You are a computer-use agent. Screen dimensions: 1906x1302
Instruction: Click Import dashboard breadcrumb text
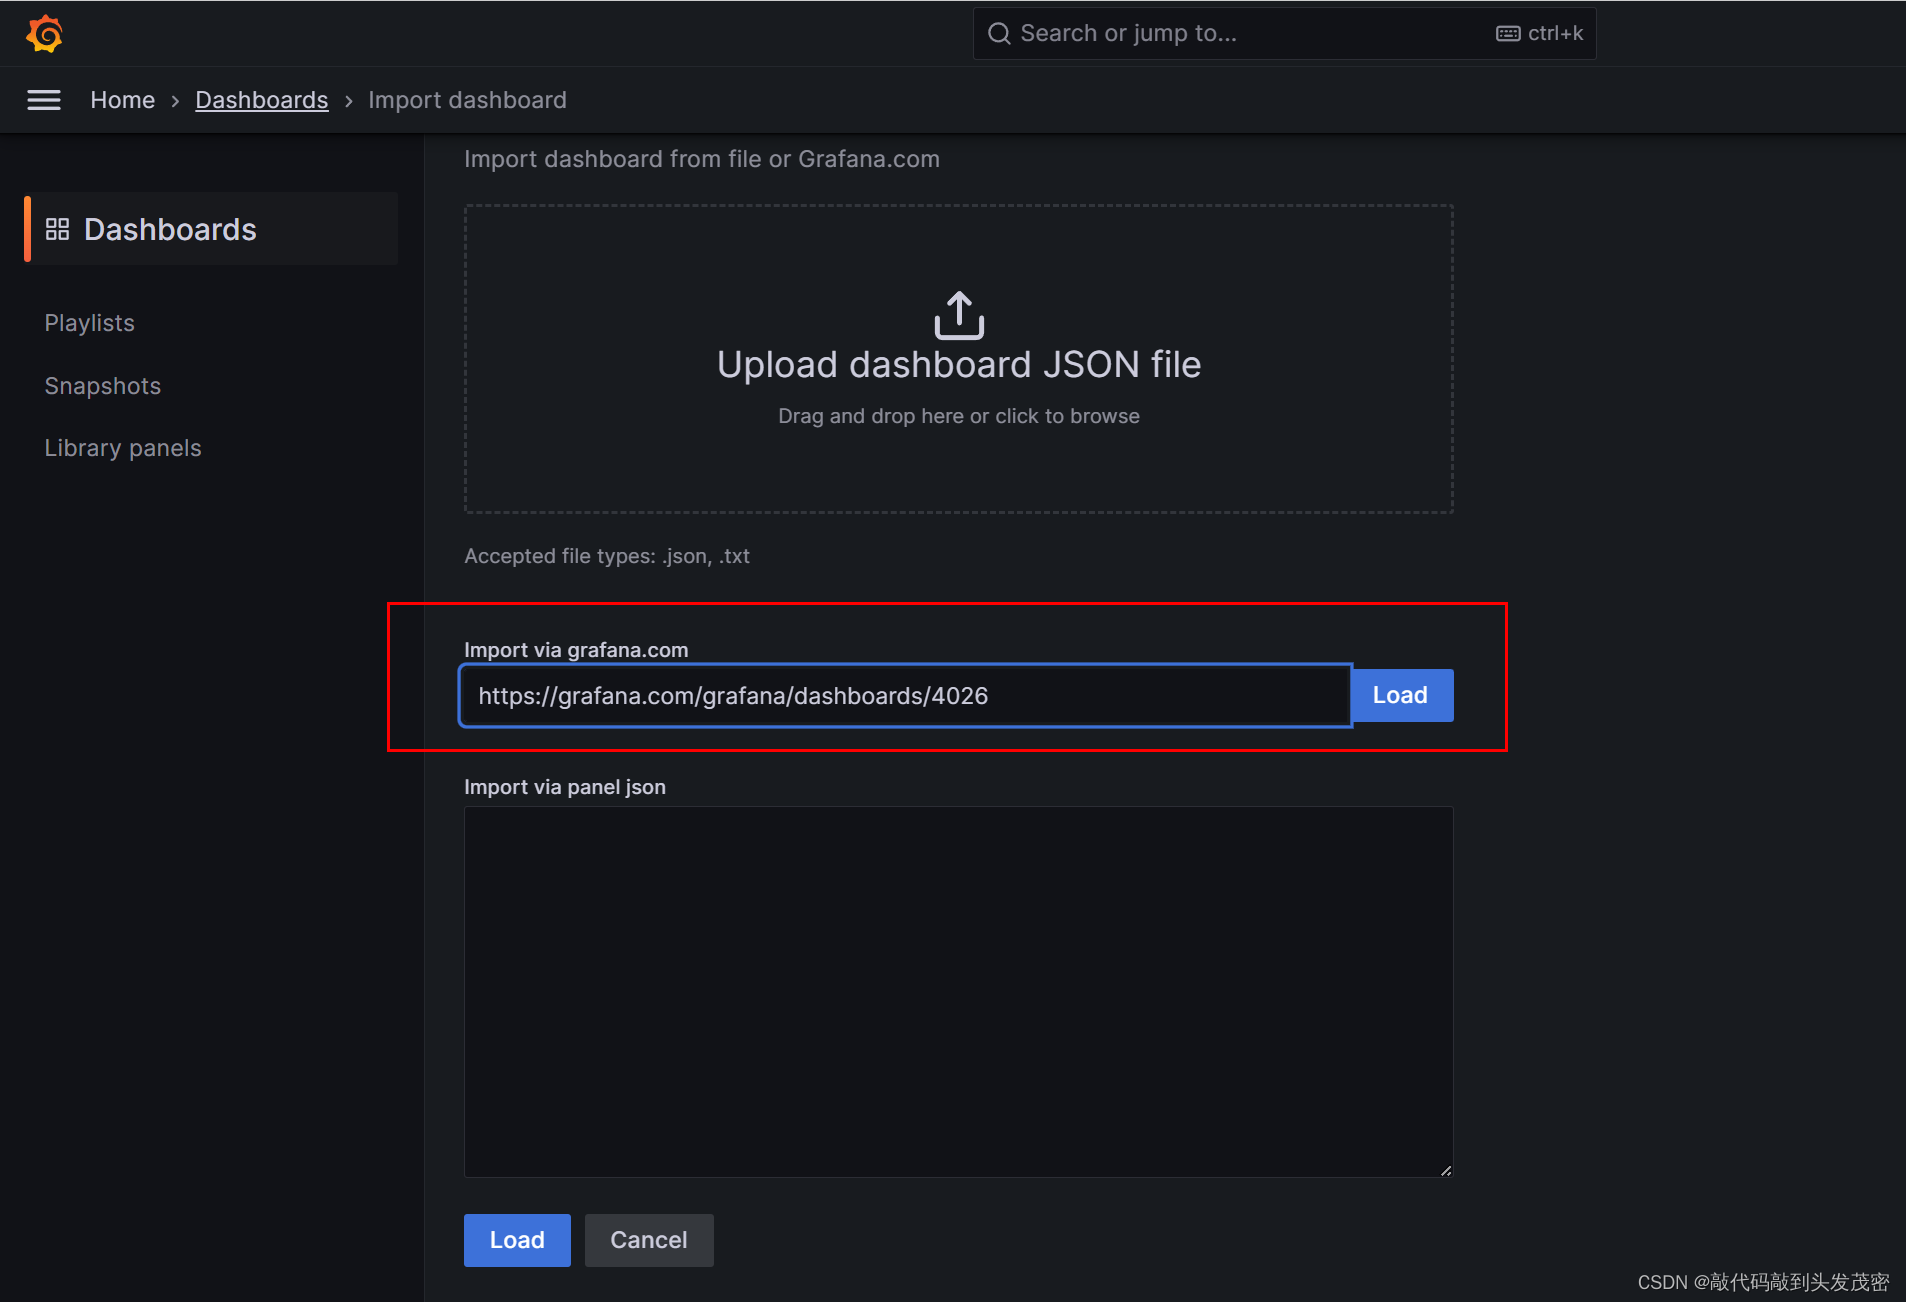(467, 100)
